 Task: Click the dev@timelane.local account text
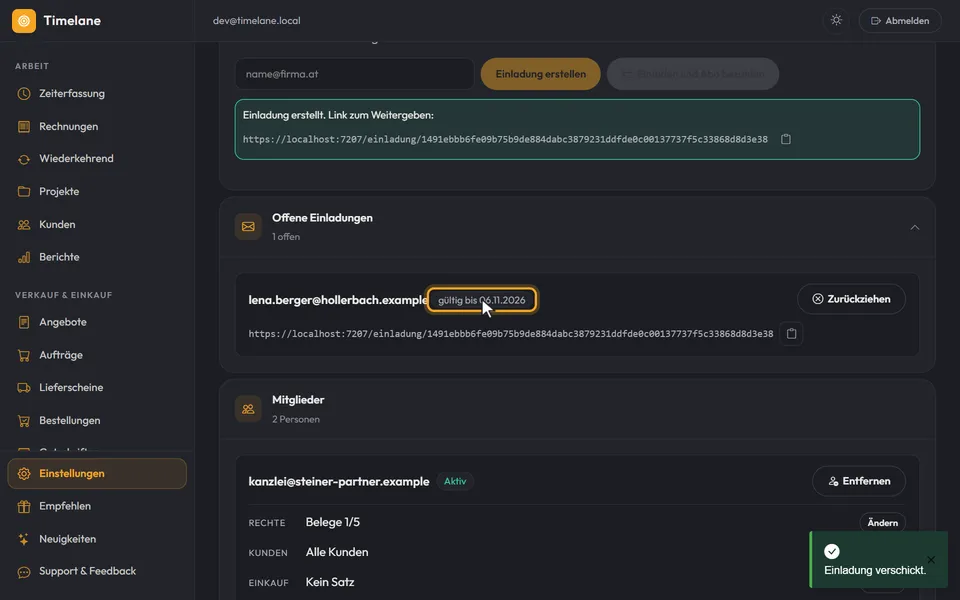point(257,21)
